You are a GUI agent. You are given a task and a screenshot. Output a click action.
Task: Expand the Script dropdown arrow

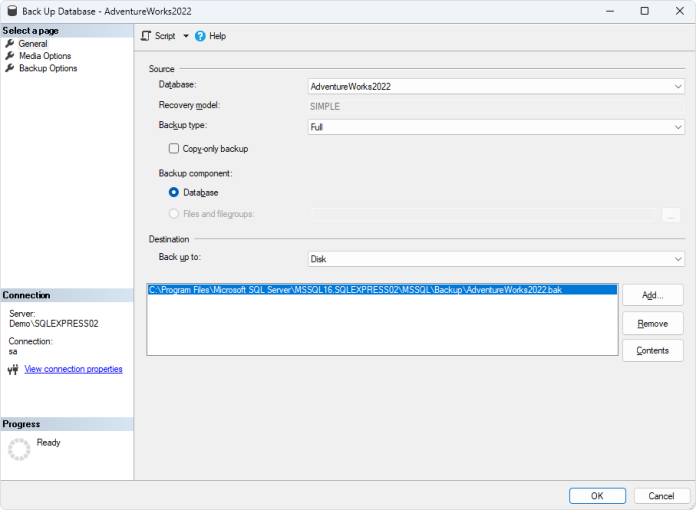pos(186,36)
